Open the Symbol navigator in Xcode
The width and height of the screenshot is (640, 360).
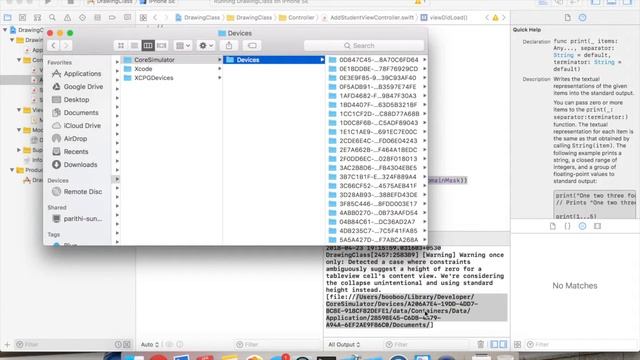click(38, 18)
